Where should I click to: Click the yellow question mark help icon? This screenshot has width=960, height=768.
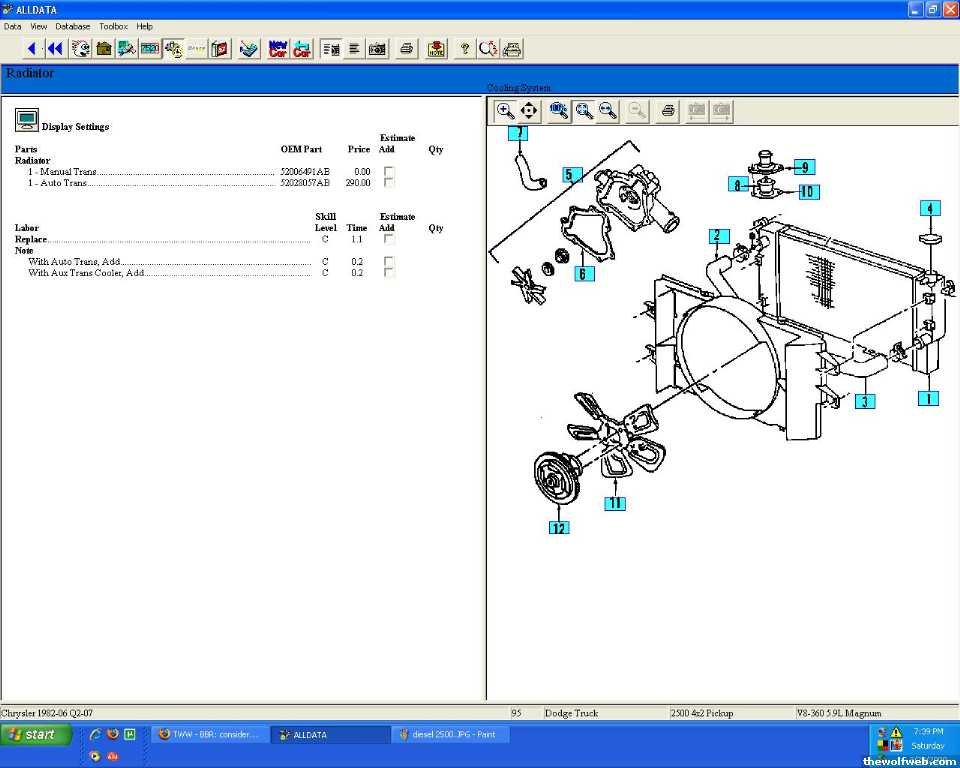464,48
